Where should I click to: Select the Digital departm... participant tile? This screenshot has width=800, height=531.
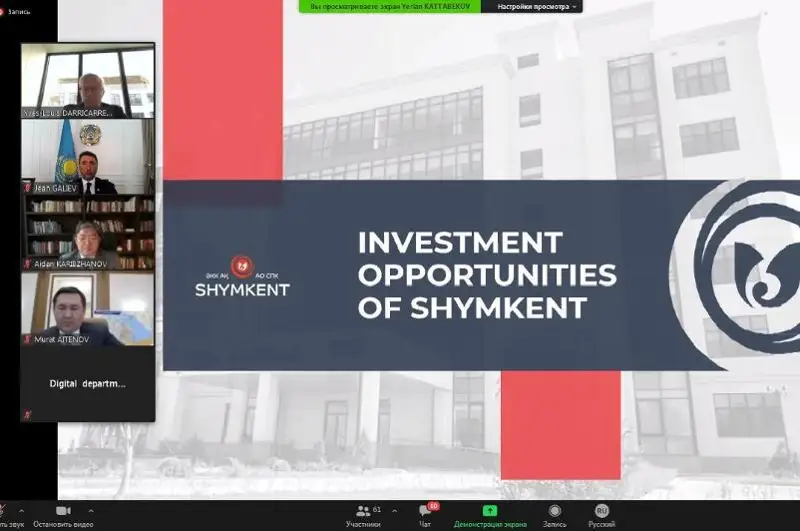tap(88, 384)
